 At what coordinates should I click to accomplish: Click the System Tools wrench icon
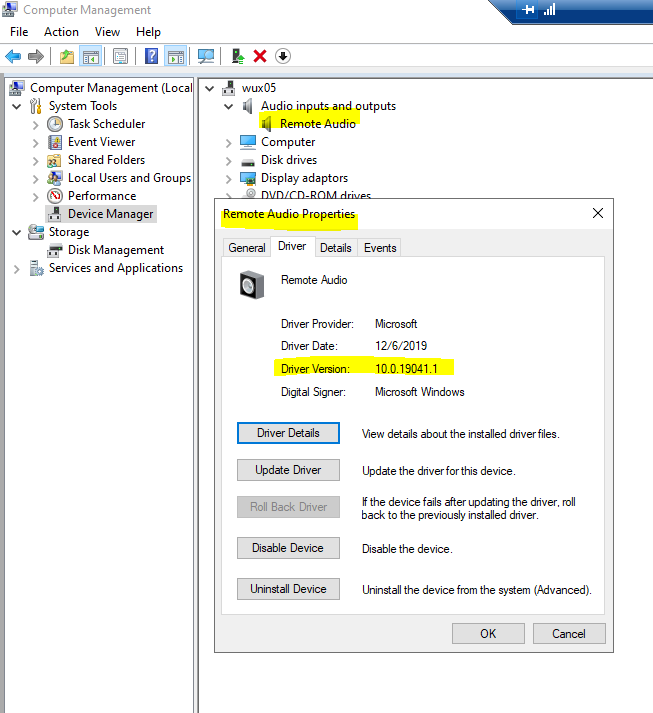tap(36, 106)
